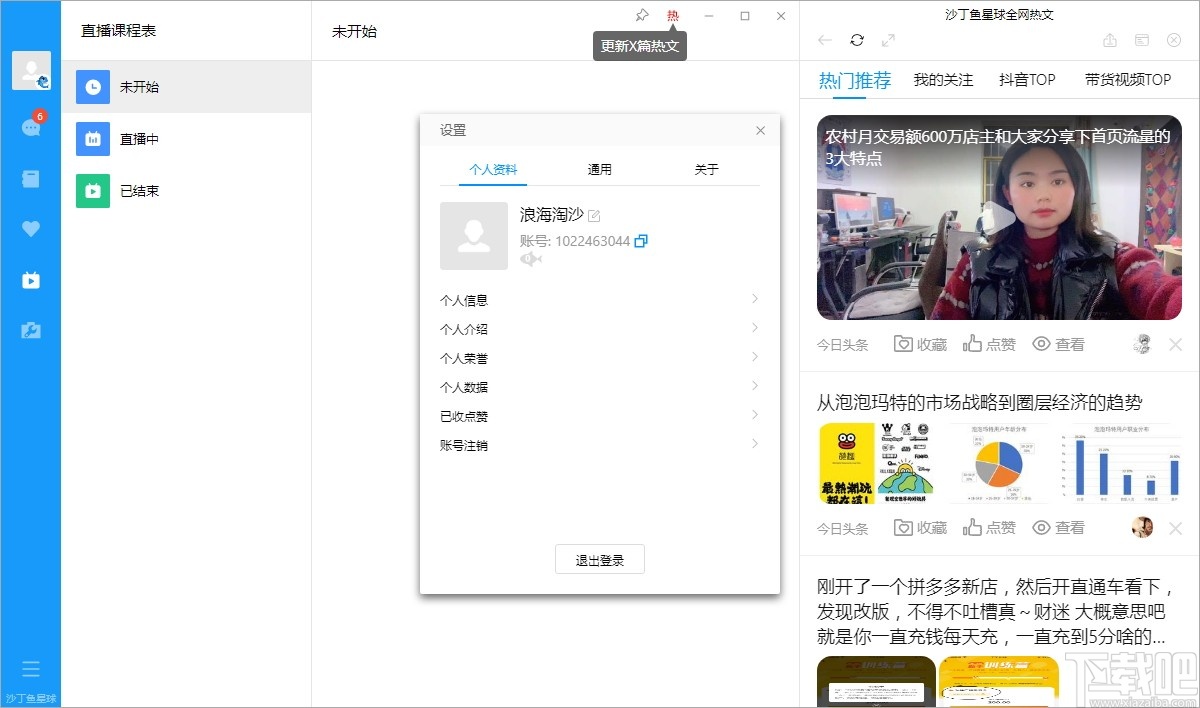Viewport: 1200px width, 708px height.
Task: Edit the nickname 浪海淘沙 via pencil icon
Action: (x=594, y=214)
